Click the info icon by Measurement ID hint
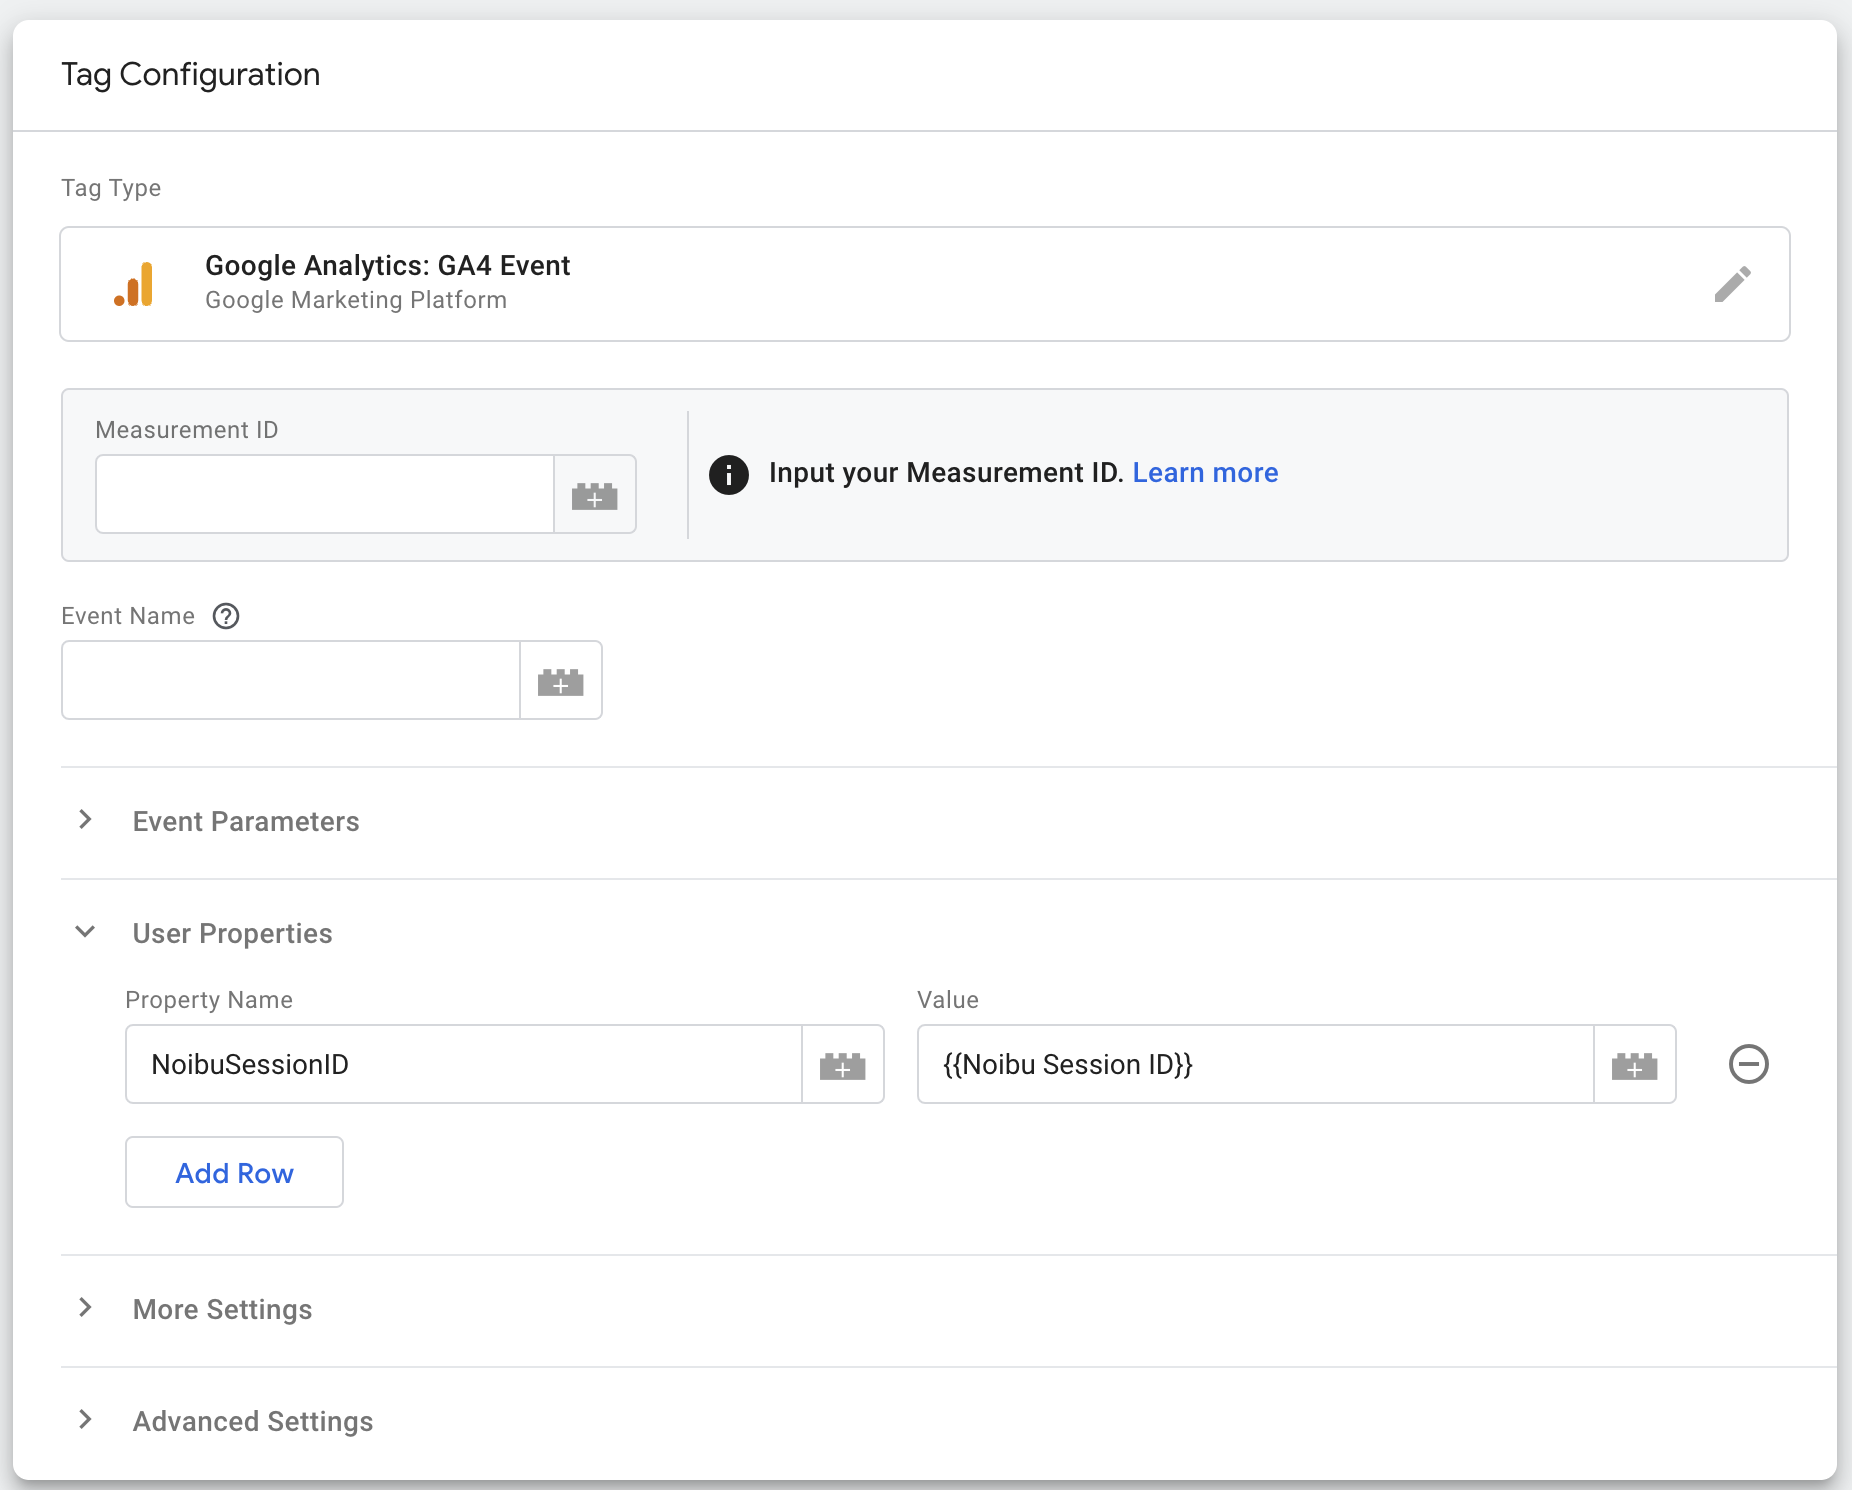The image size is (1852, 1490). pyautogui.click(x=729, y=474)
